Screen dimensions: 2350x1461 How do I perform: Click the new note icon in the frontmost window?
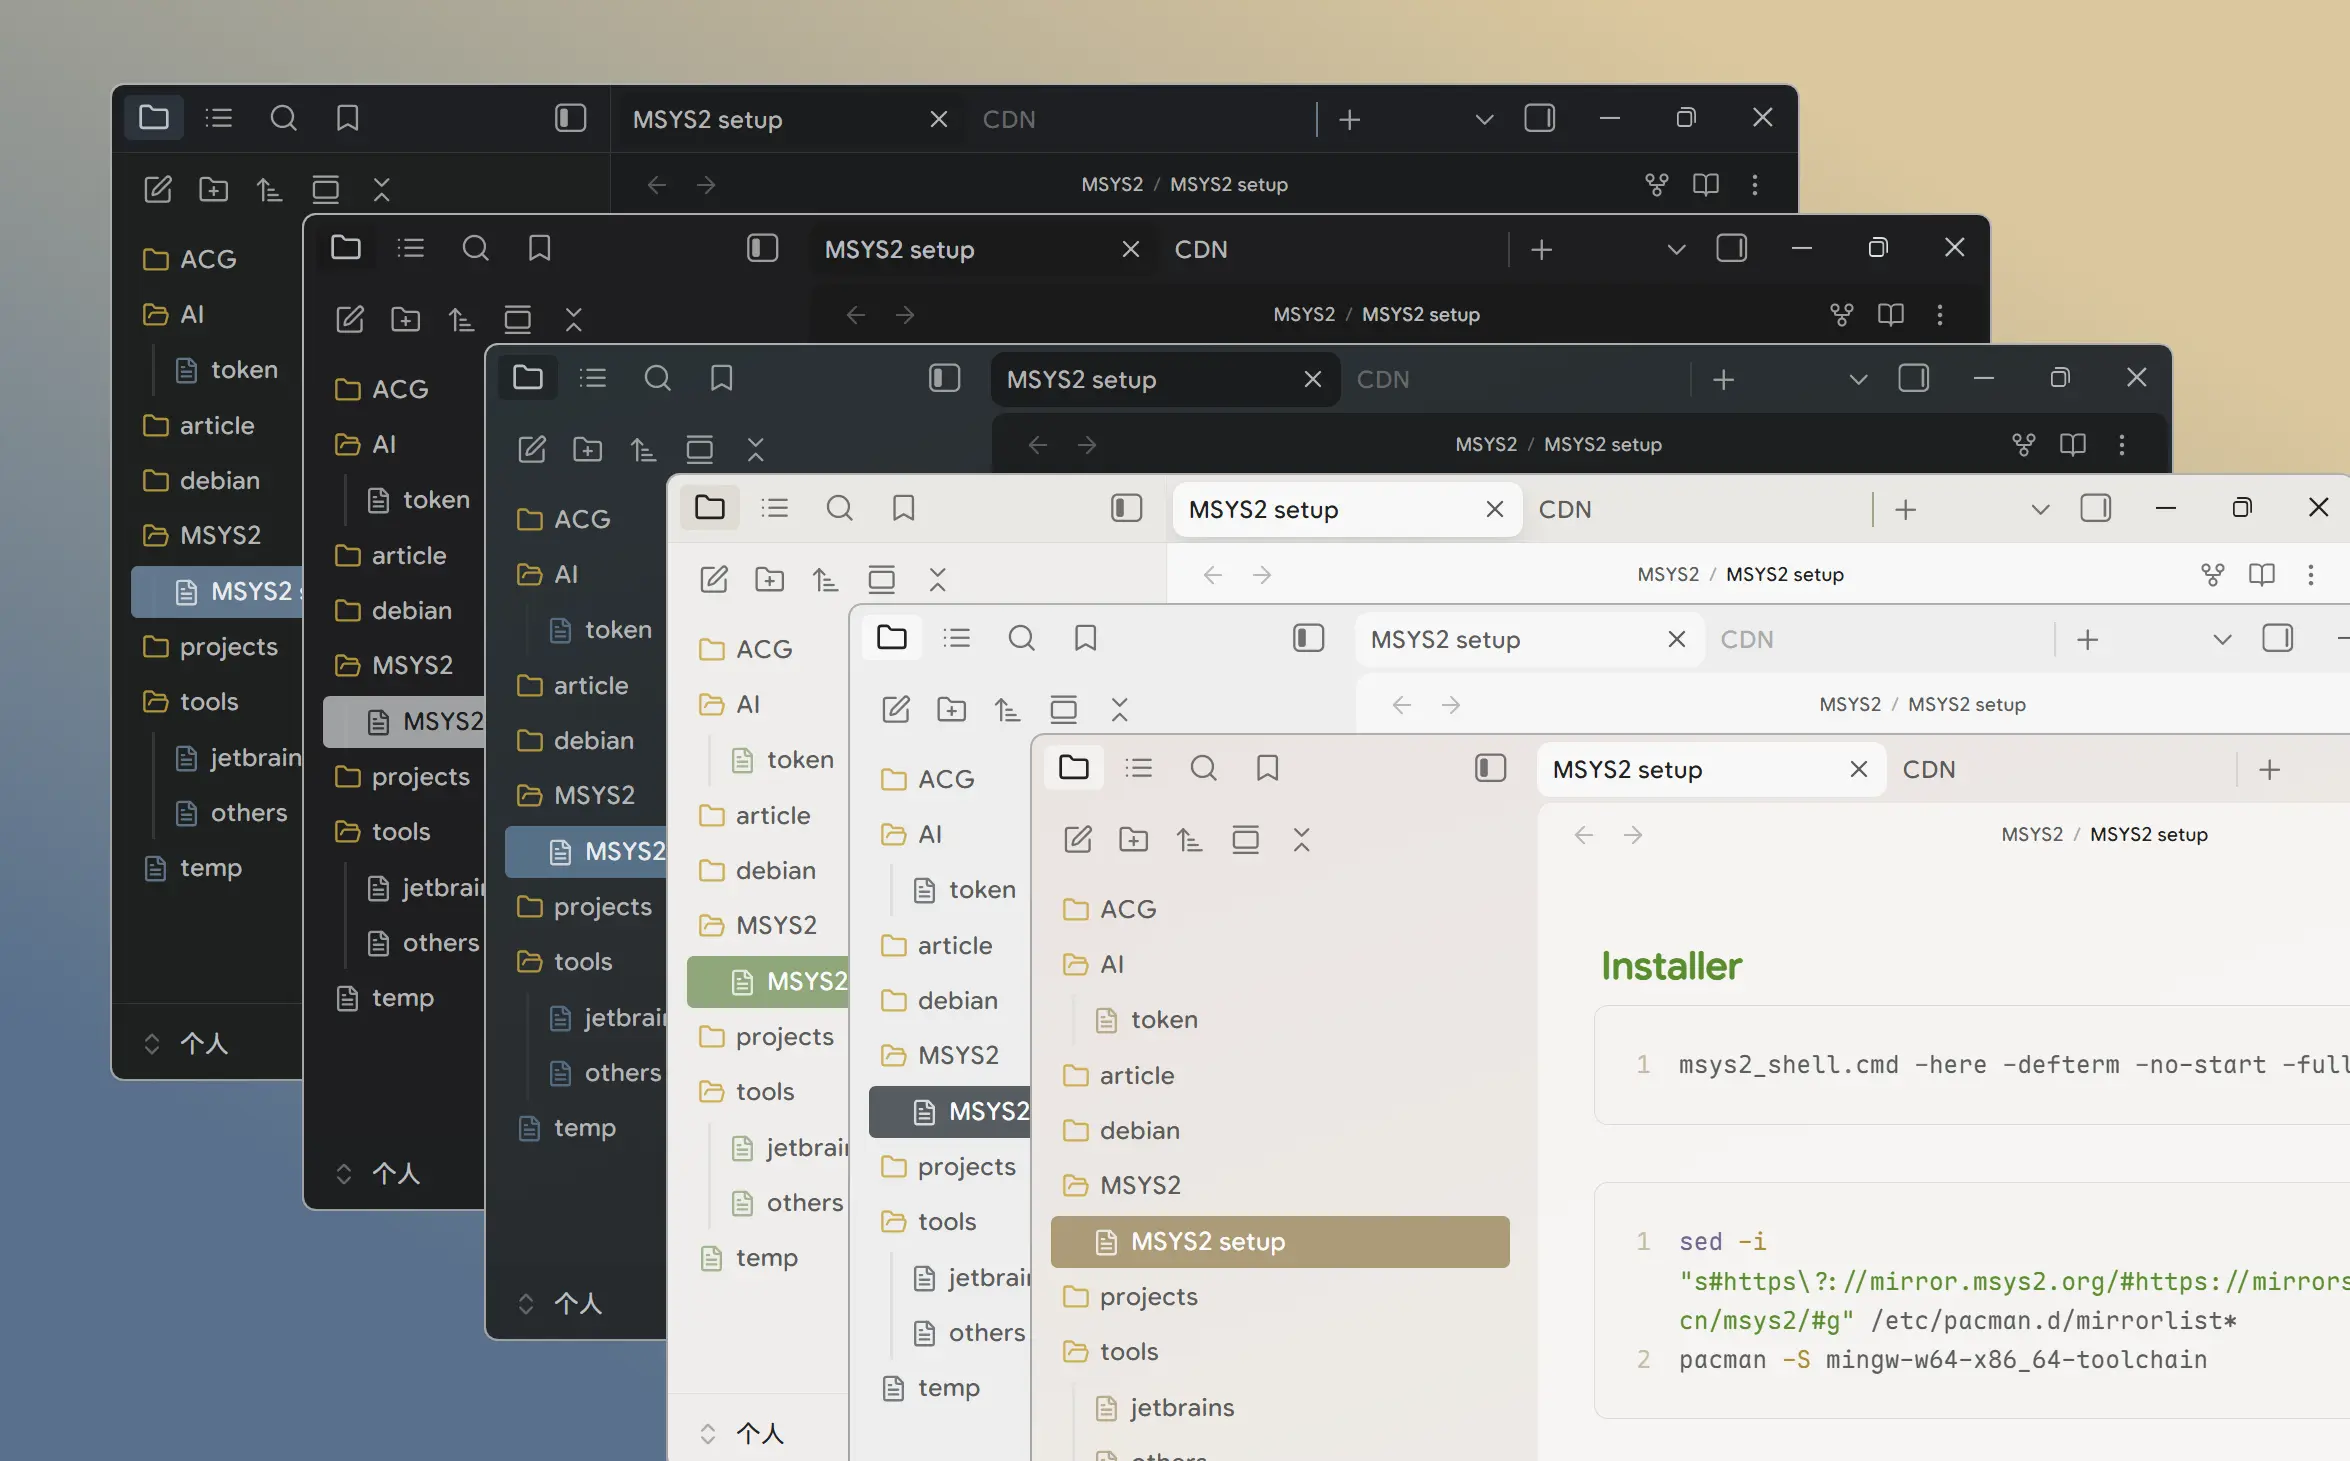click(x=1077, y=839)
